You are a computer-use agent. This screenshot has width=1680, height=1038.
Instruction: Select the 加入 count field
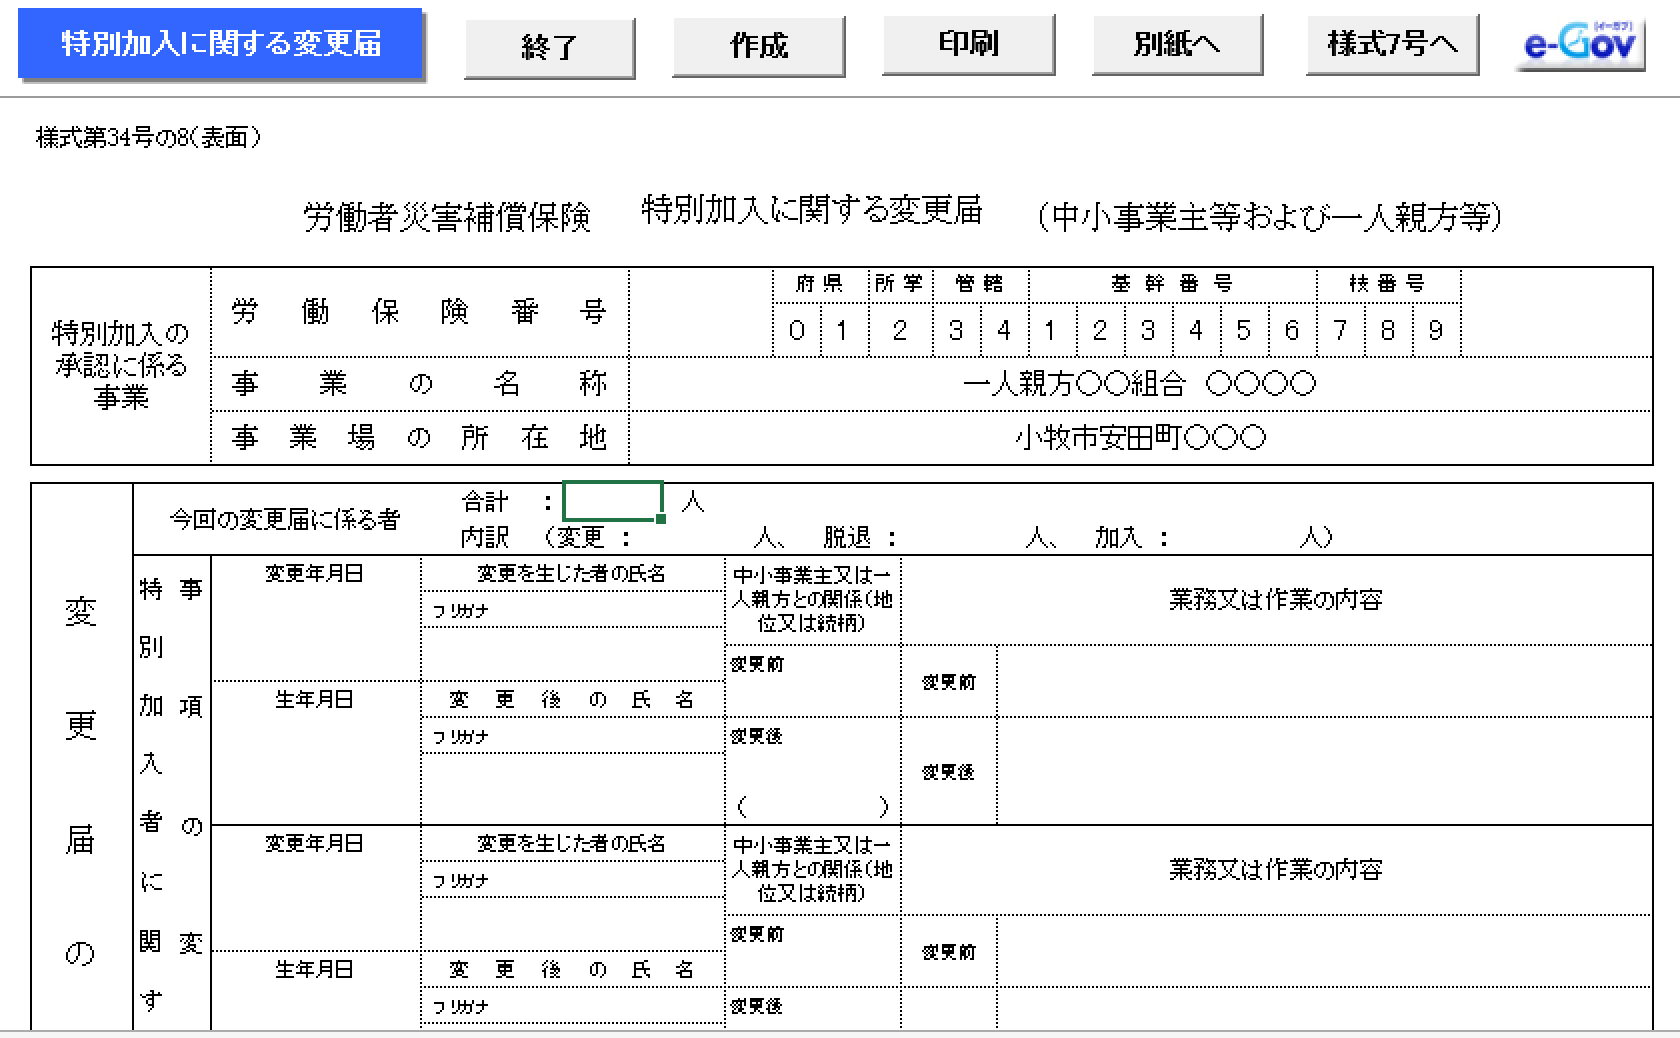[1235, 538]
